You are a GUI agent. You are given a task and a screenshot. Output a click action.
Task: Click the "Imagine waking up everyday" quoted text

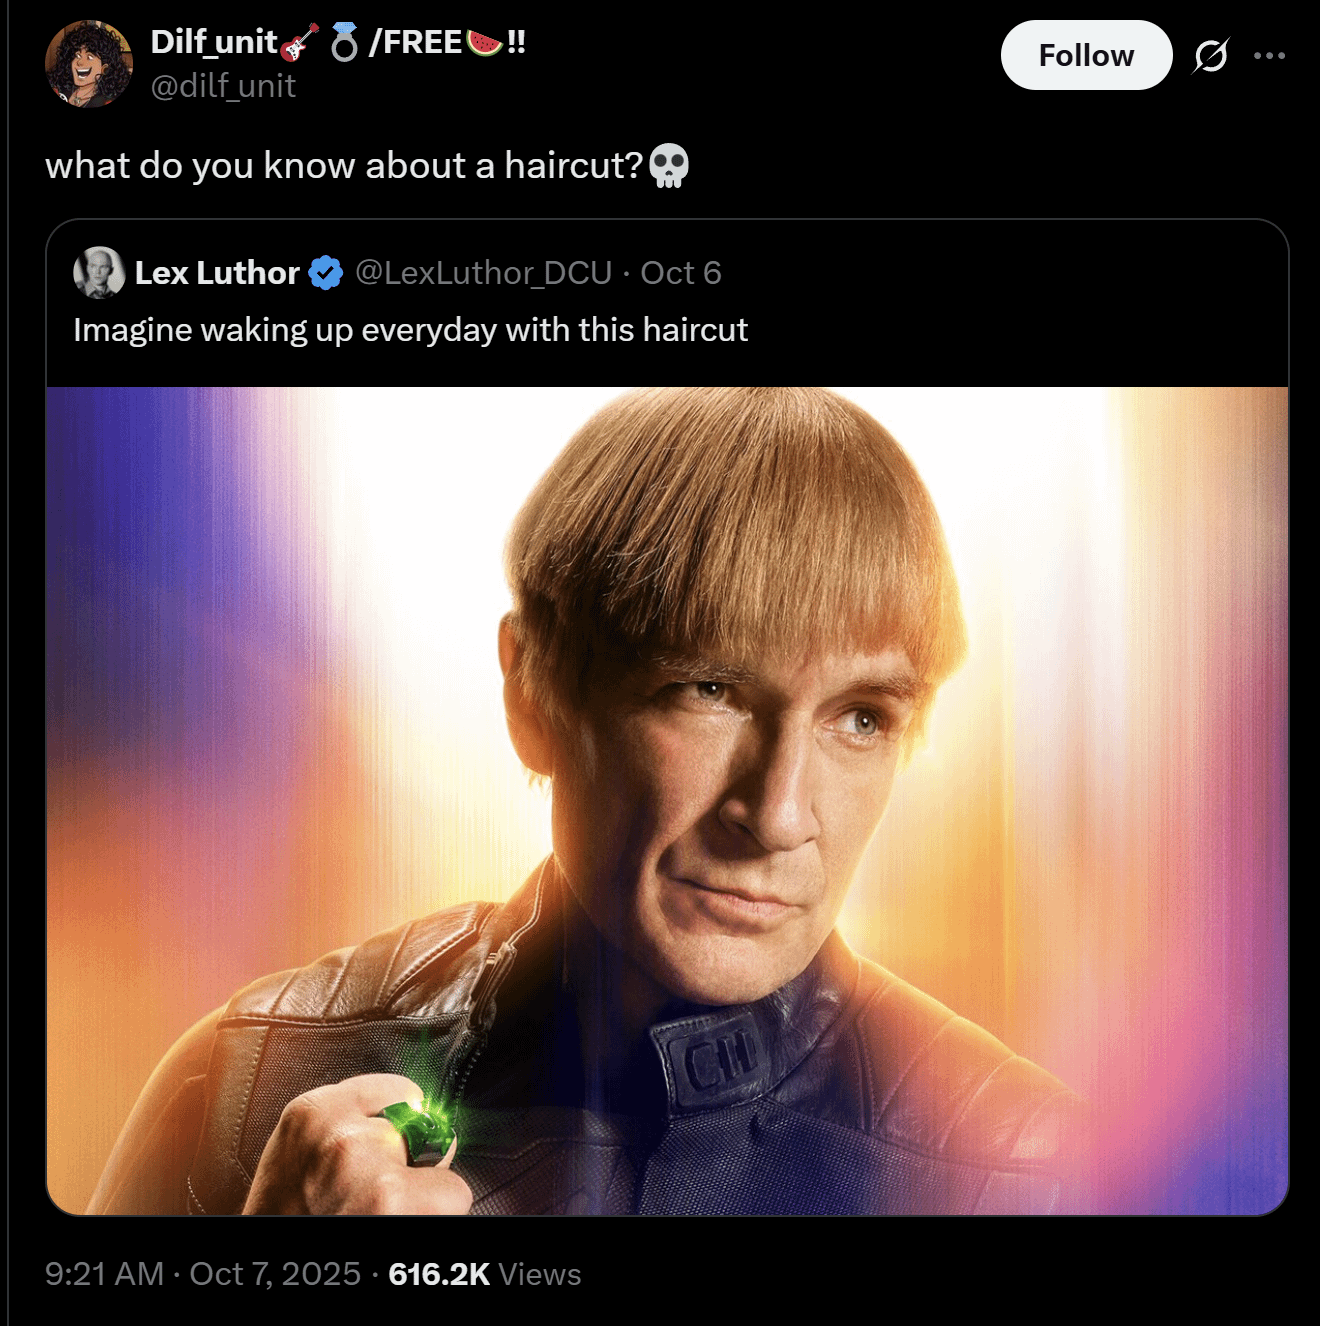410,330
